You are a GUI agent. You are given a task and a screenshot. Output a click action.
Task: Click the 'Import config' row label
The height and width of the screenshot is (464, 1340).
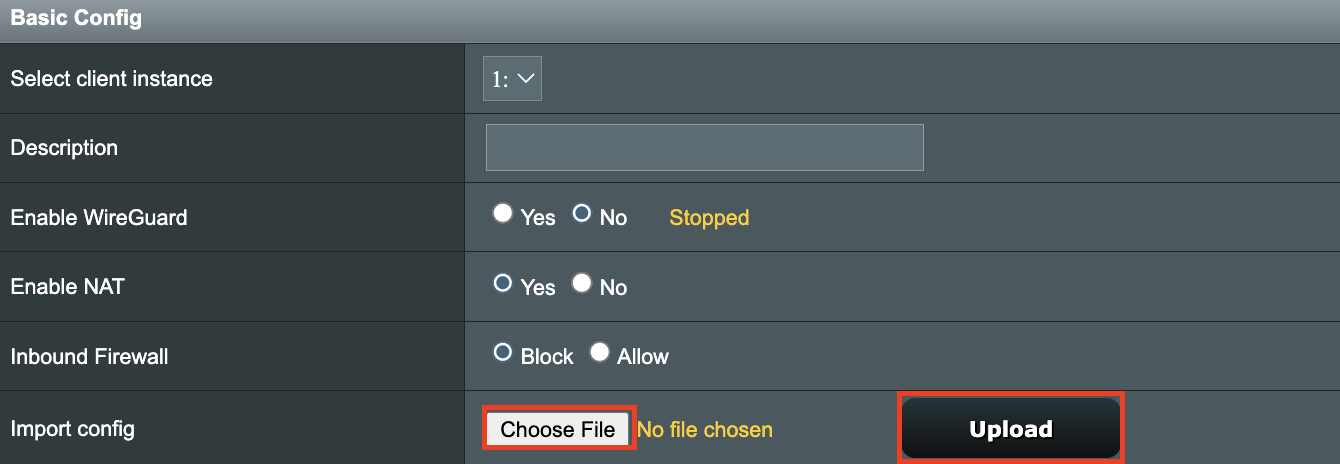(x=72, y=430)
